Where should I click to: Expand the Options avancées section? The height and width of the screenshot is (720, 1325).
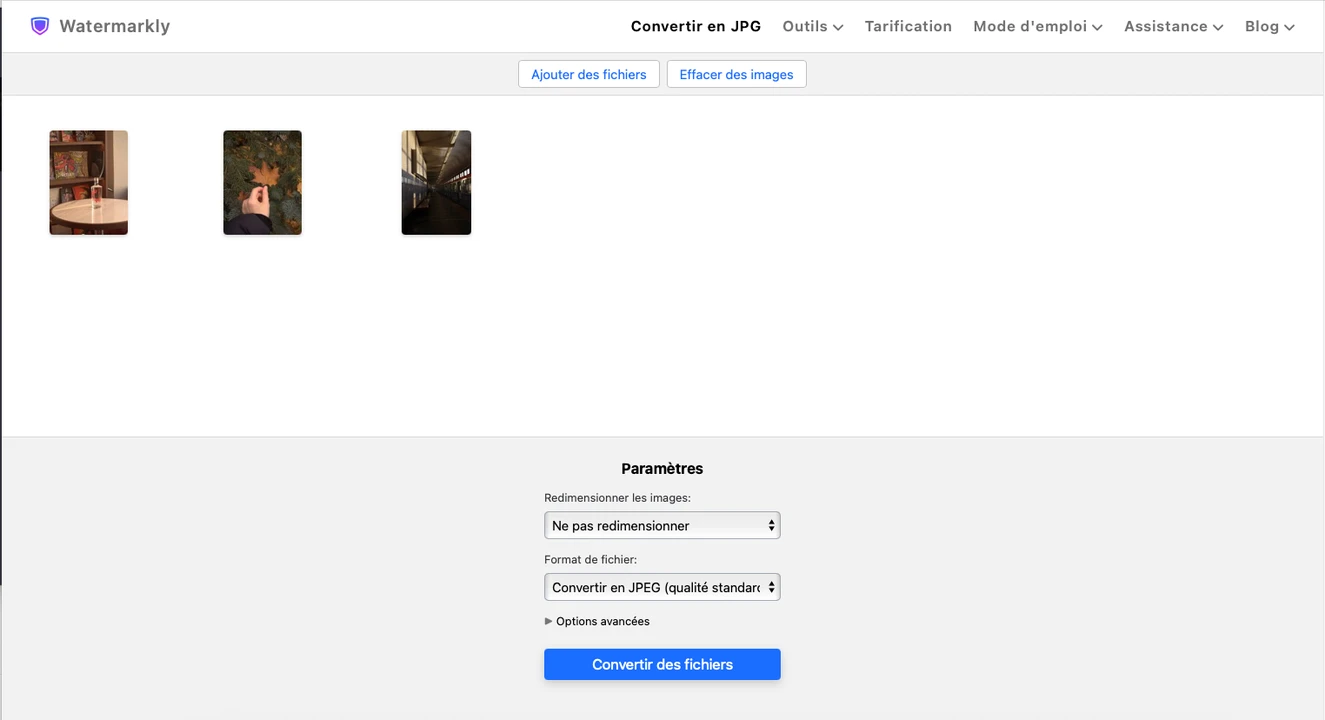[x=597, y=621]
